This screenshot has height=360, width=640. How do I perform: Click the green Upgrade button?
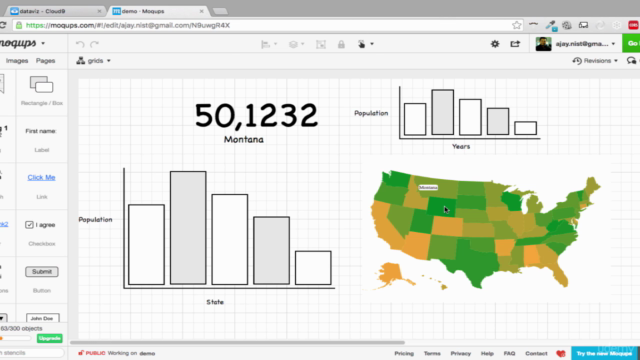[50, 338]
